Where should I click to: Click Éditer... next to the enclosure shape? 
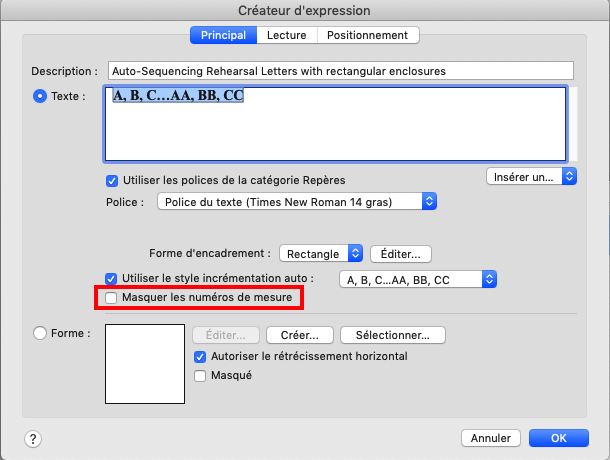pyautogui.click(x=401, y=254)
